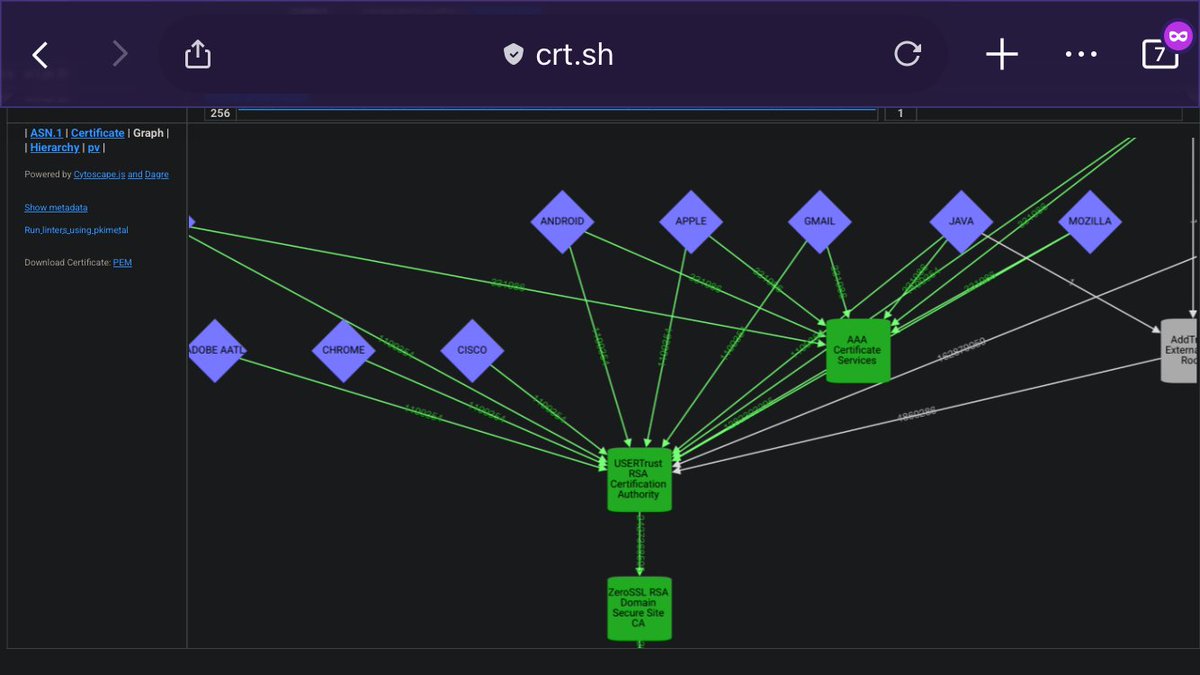Open the pv view link
Image resolution: width=1200 pixels, height=675 pixels.
(x=93, y=147)
